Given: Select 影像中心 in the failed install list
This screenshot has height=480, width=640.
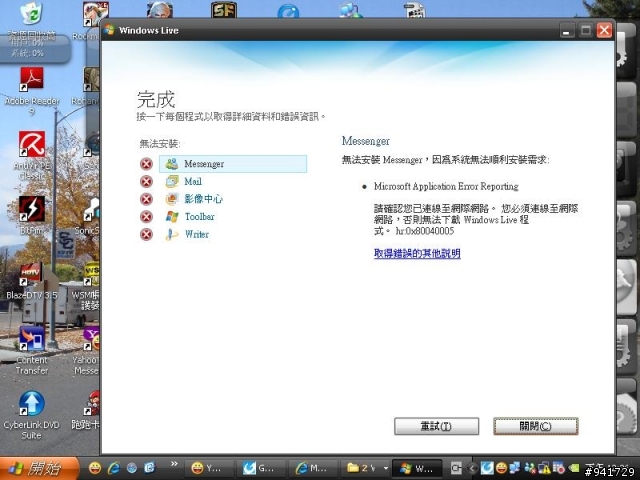Looking at the screenshot, I should [x=203, y=199].
